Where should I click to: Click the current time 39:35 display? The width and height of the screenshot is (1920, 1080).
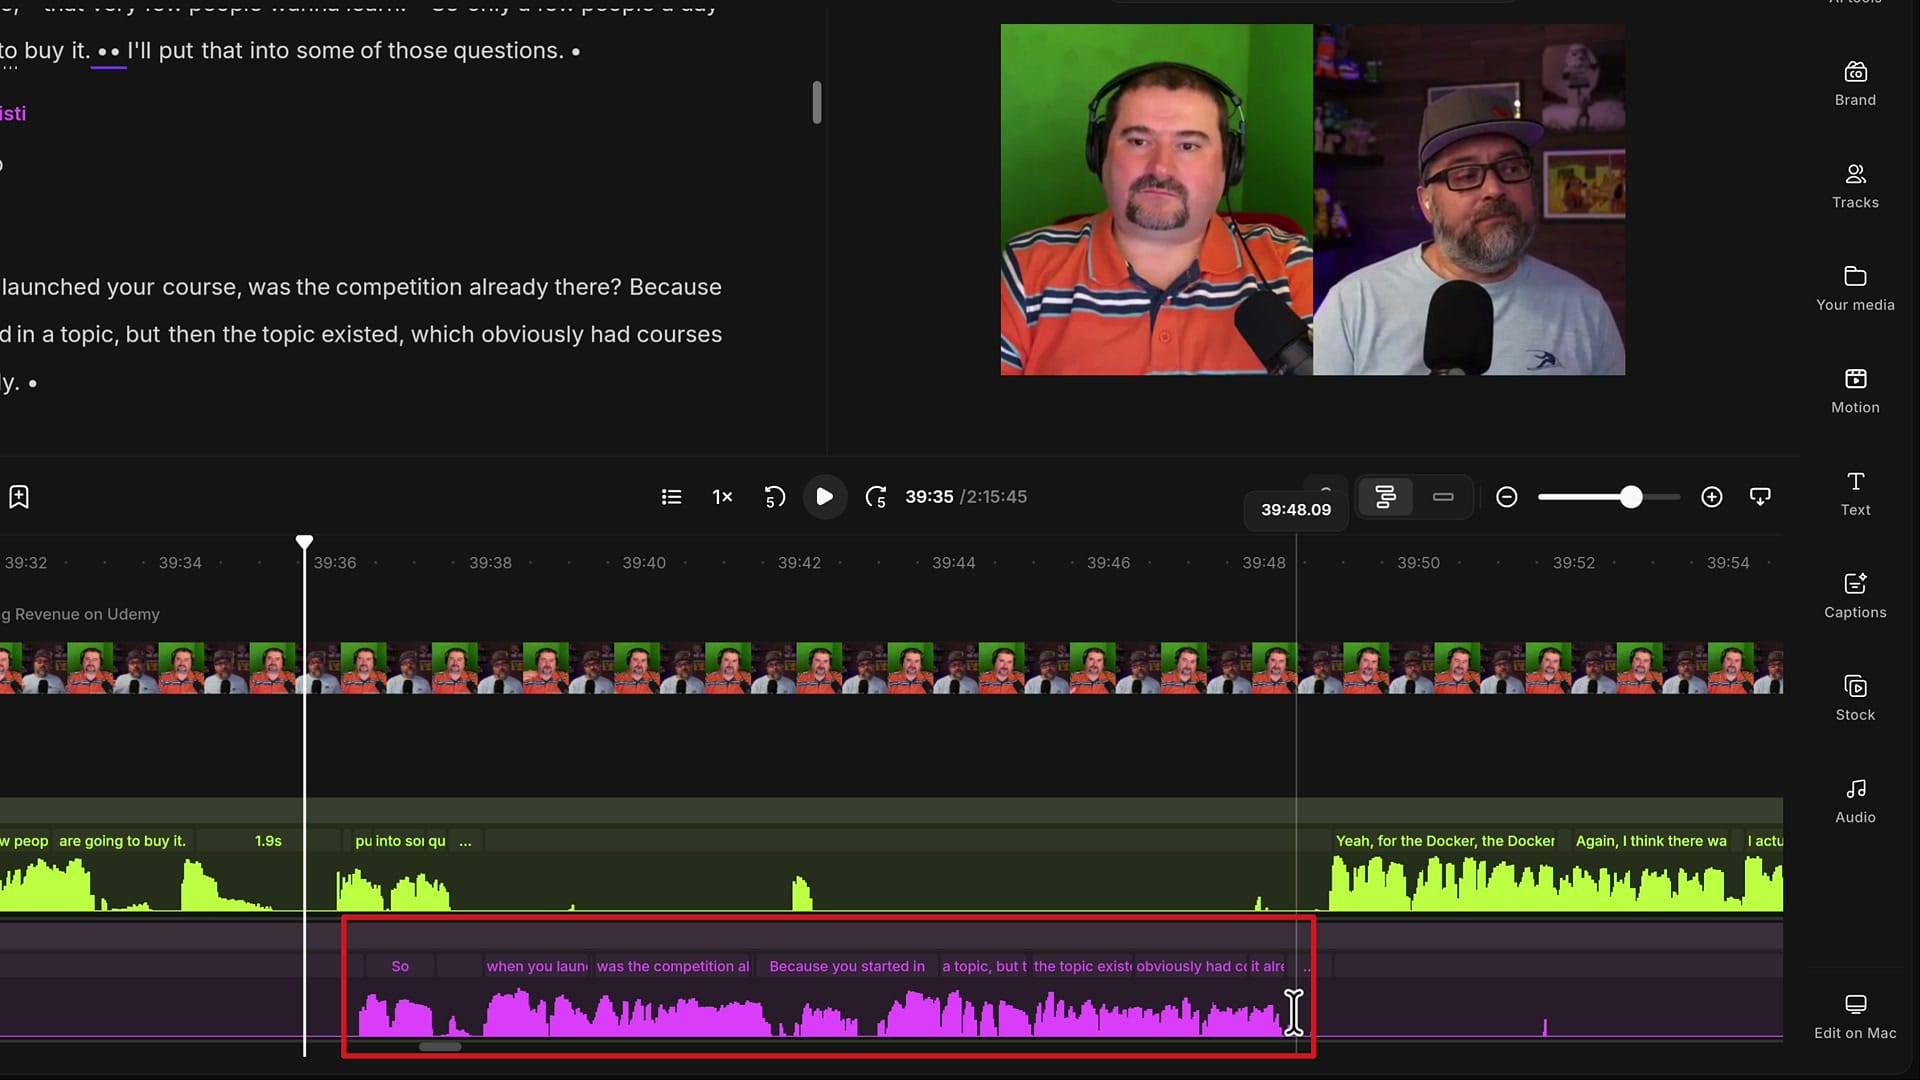pyautogui.click(x=929, y=497)
